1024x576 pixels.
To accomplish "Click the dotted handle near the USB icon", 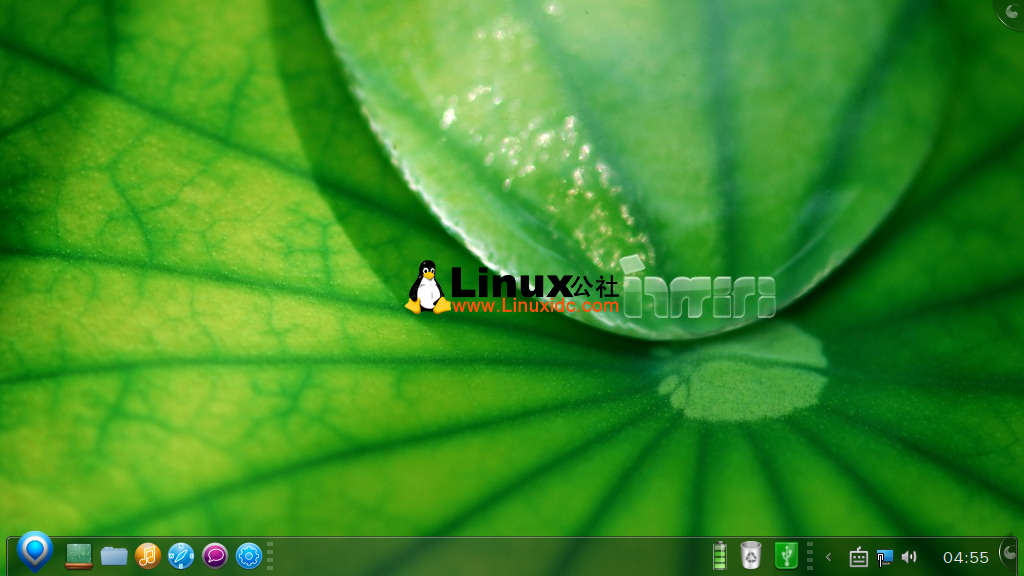I will point(808,557).
